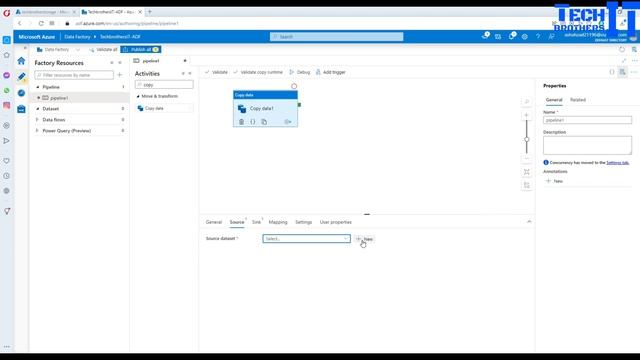Reload the page with the browser refresh icon
This screenshot has width=640, height=360.
coord(41,23)
